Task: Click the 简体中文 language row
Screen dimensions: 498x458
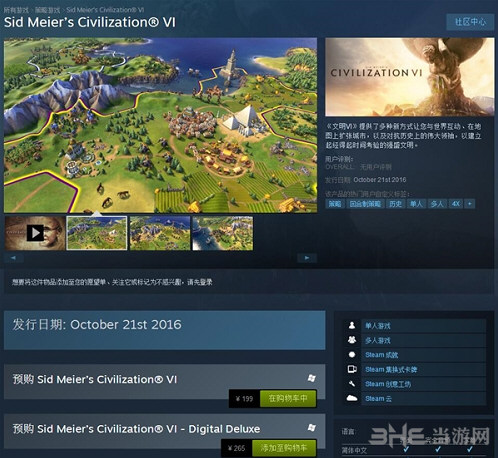Action: pyautogui.click(x=413, y=450)
